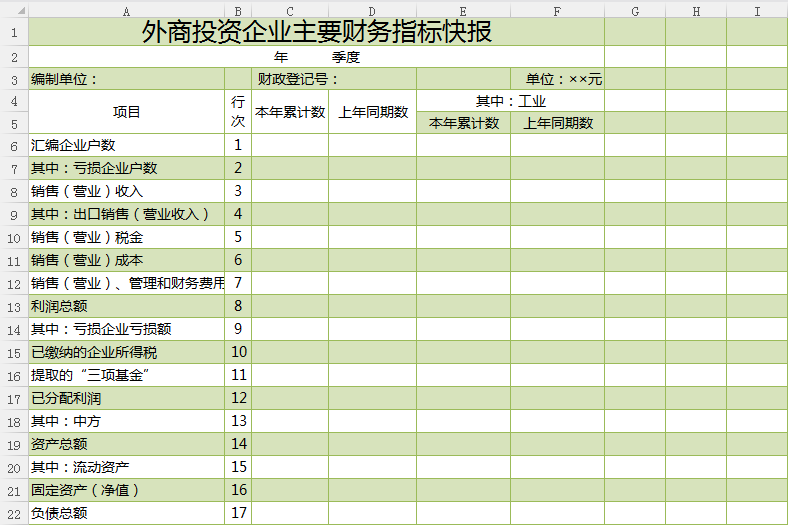Click row header 15
Viewport: 788px width, 525px height.
tap(14, 352)
